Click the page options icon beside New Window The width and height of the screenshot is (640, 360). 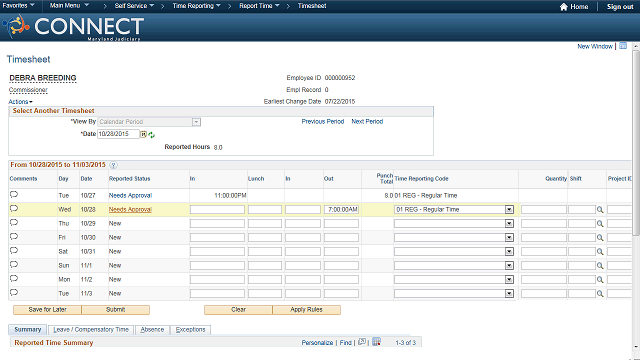point(623,46)
